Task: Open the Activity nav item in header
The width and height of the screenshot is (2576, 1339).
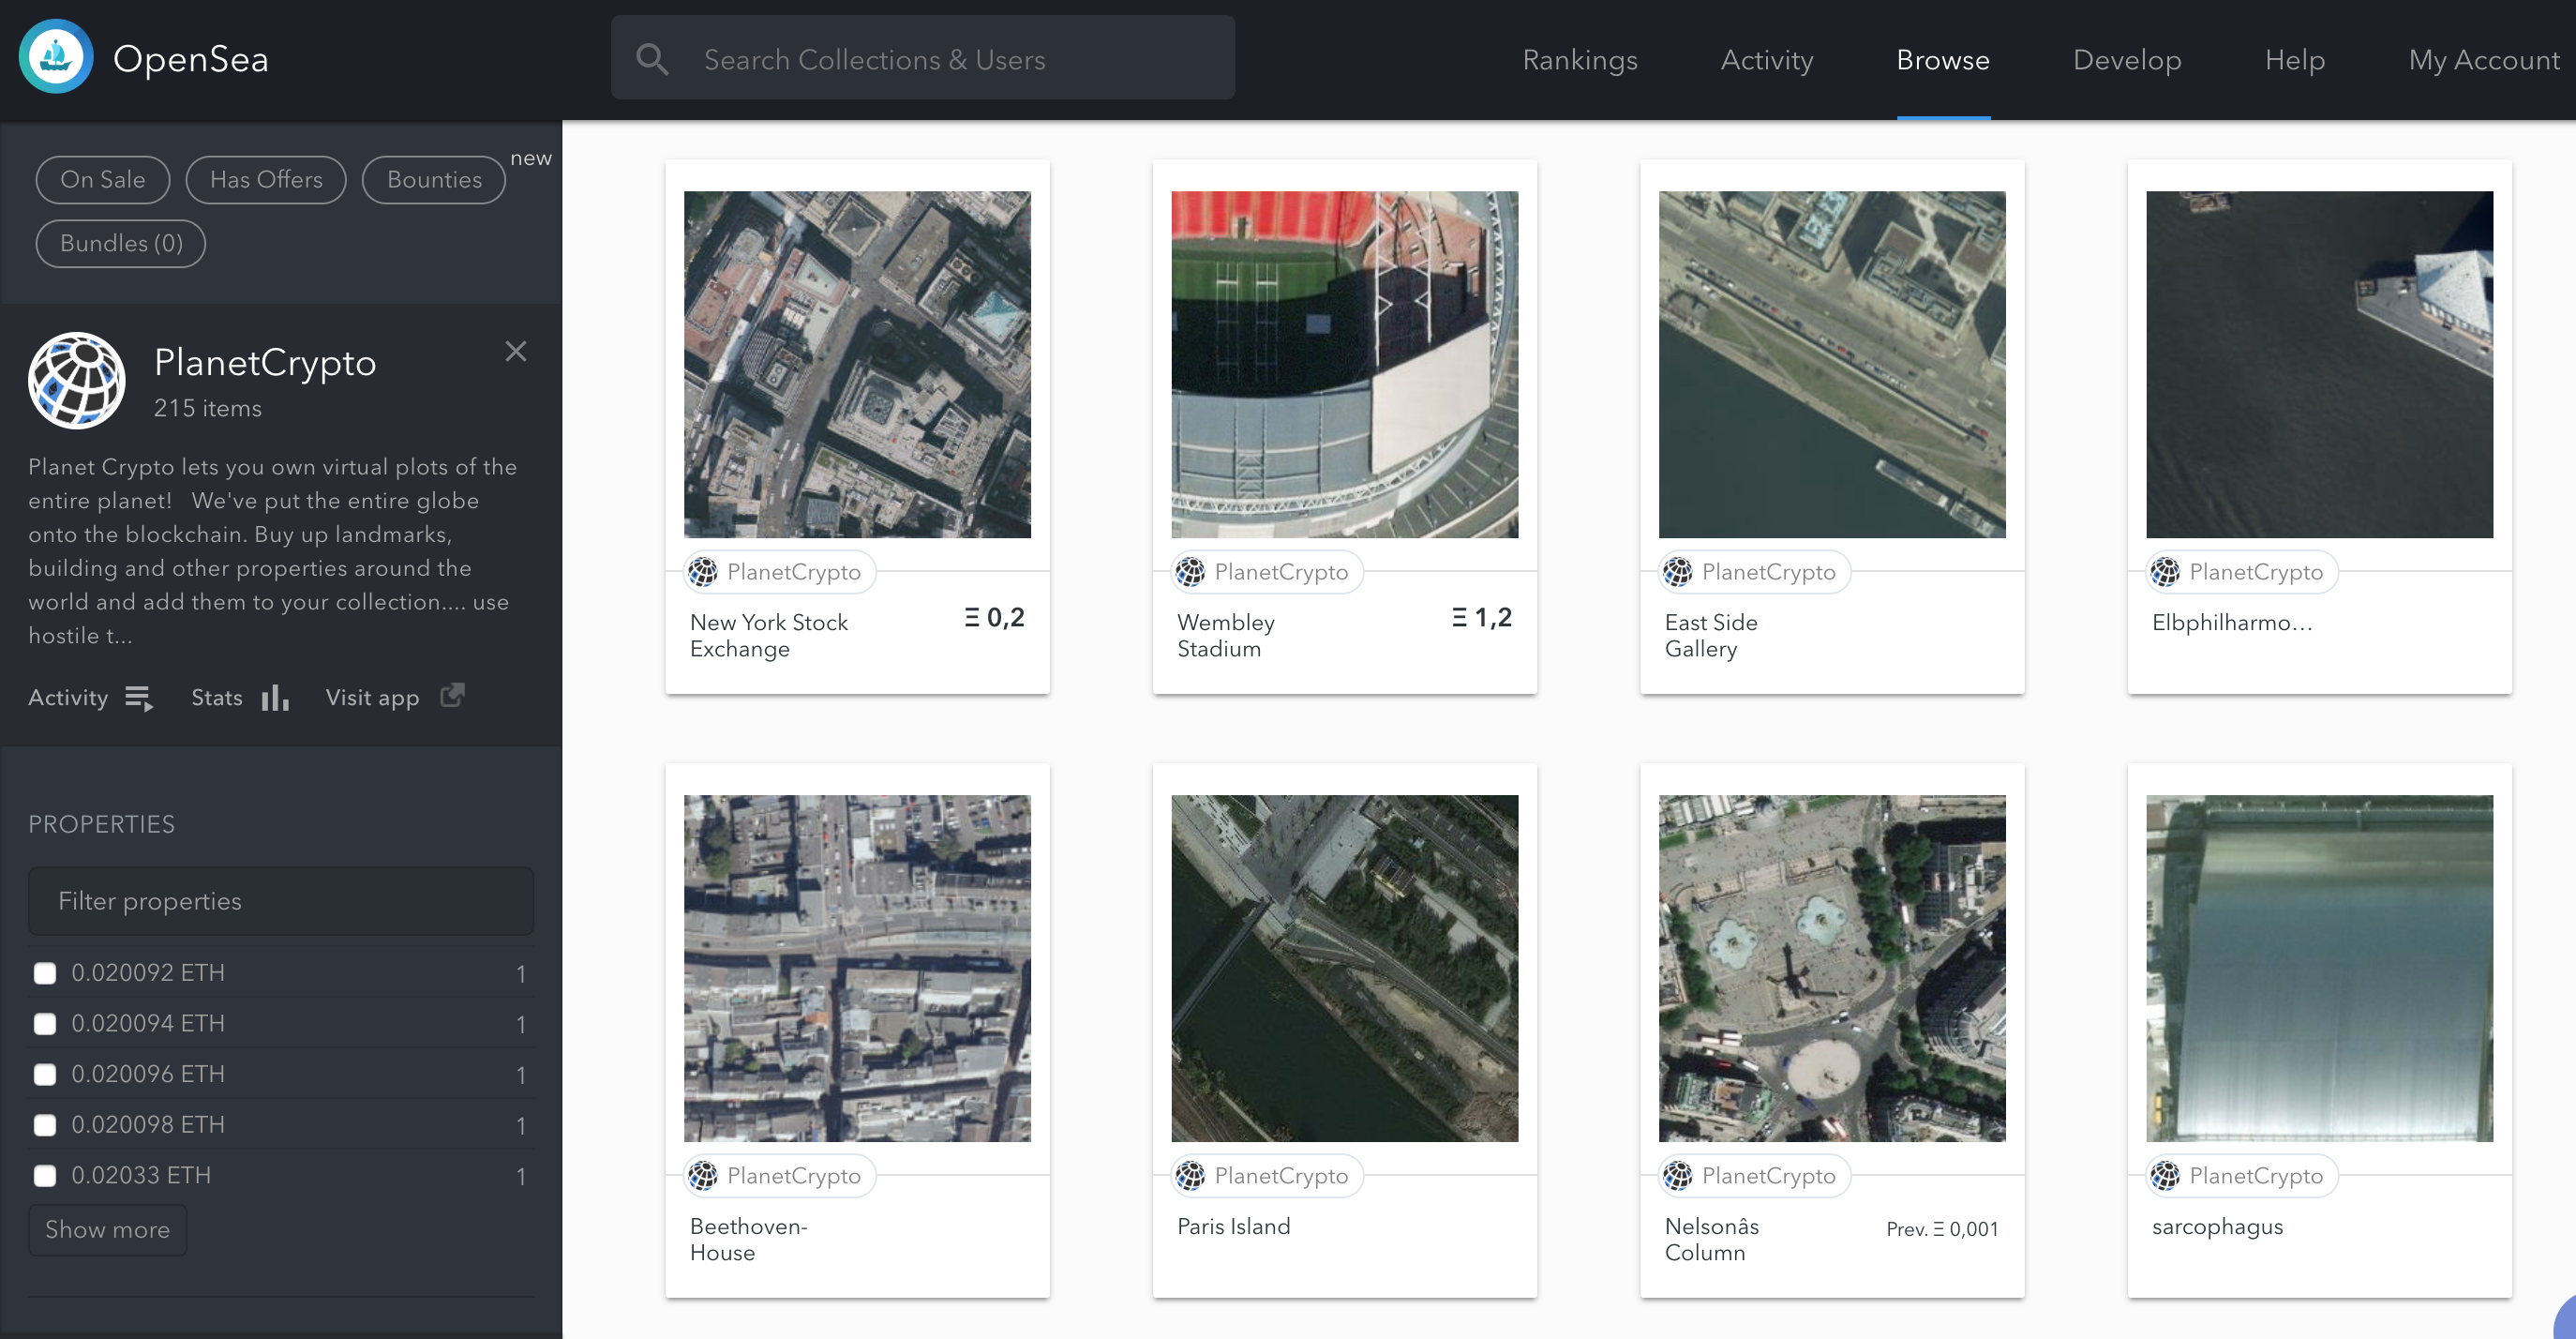Action: click(x=1767, y=60)
